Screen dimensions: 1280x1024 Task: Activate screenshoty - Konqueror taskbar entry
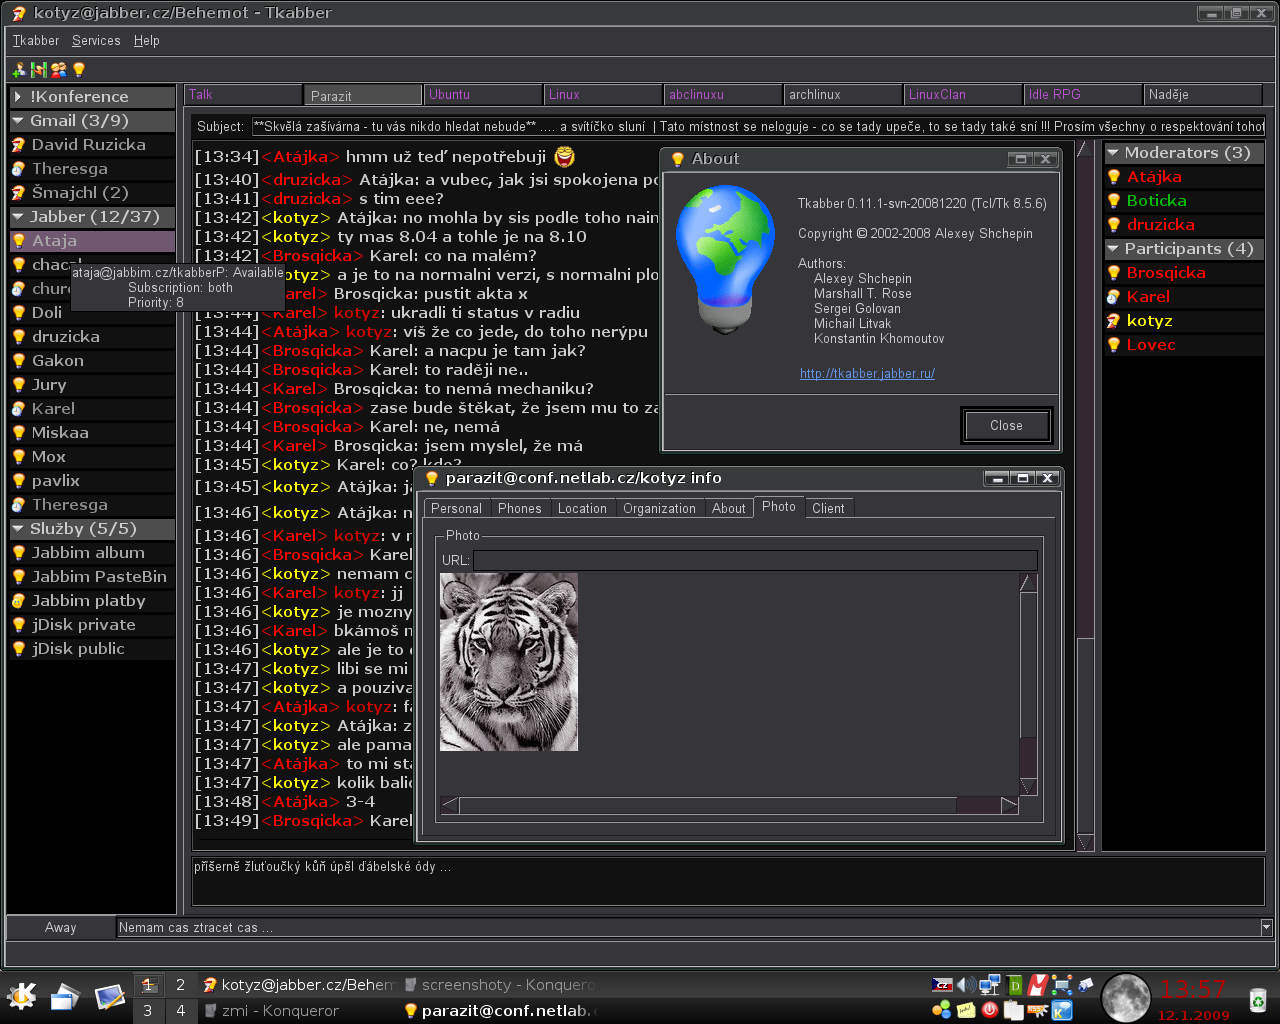[x=498, y=985]
